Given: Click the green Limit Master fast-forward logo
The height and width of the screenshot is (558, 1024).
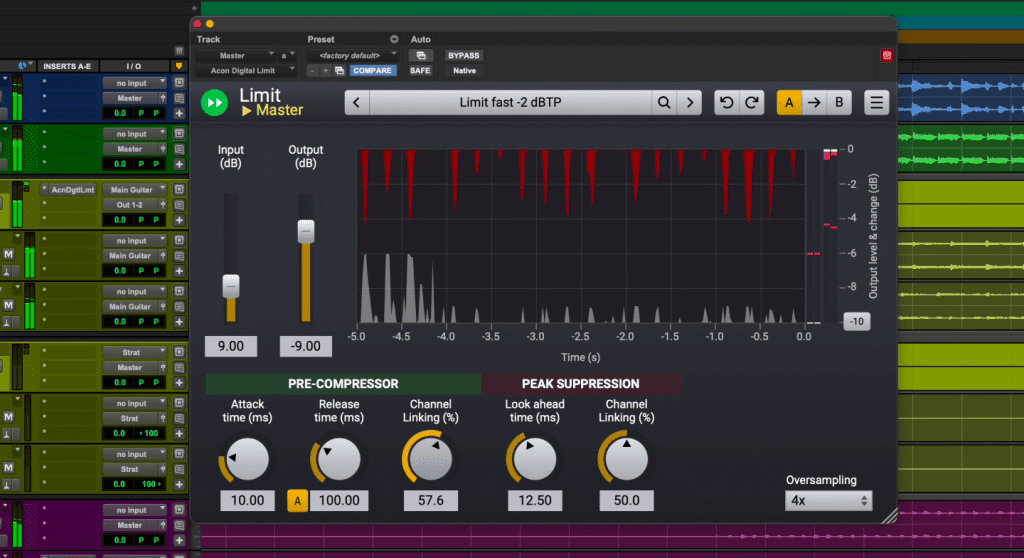Looking at the screenshot, I should 214,103.
